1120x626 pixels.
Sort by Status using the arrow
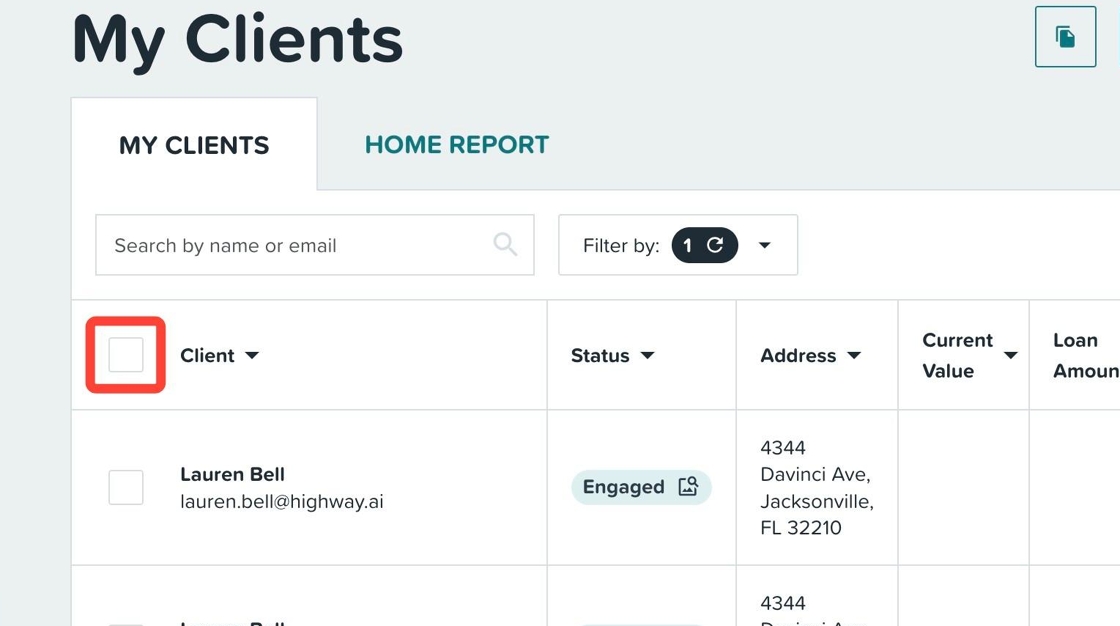647,355
